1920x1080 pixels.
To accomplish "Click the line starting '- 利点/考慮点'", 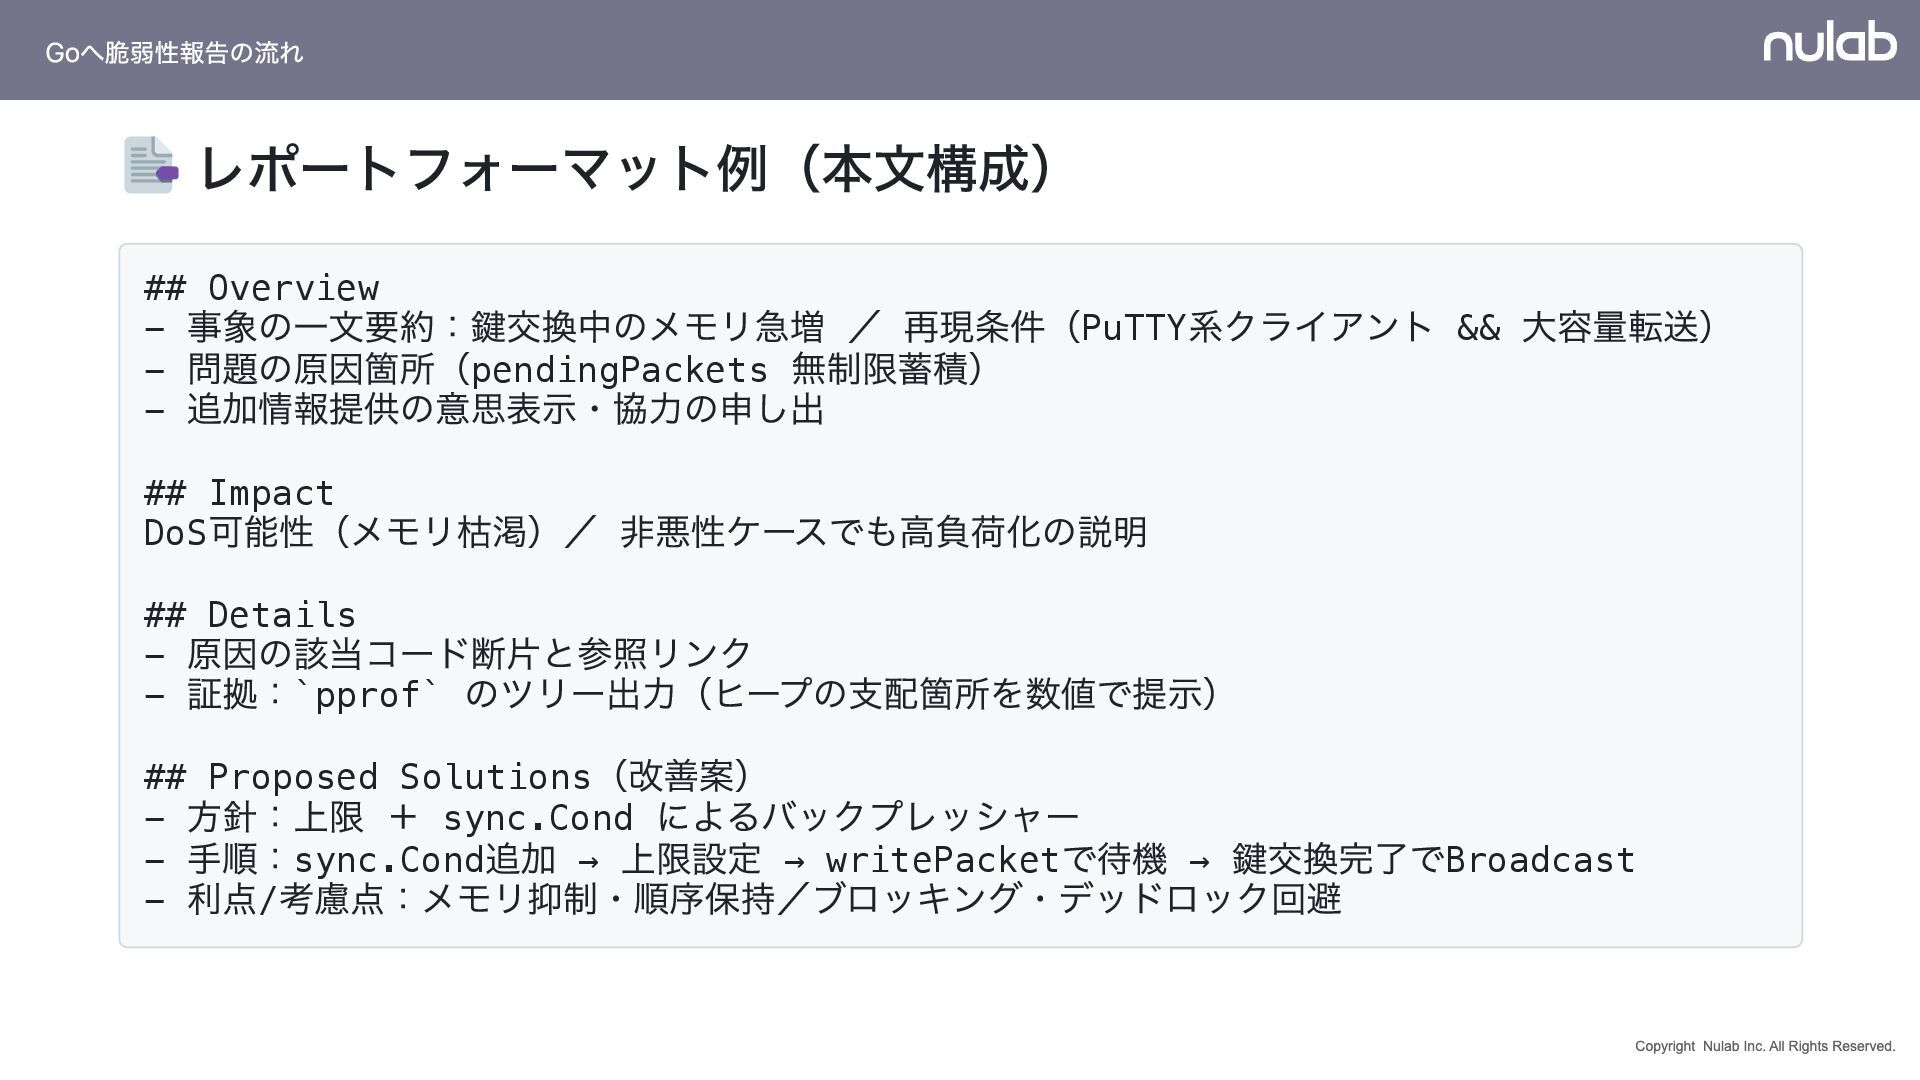I will (x=743, y=900).
